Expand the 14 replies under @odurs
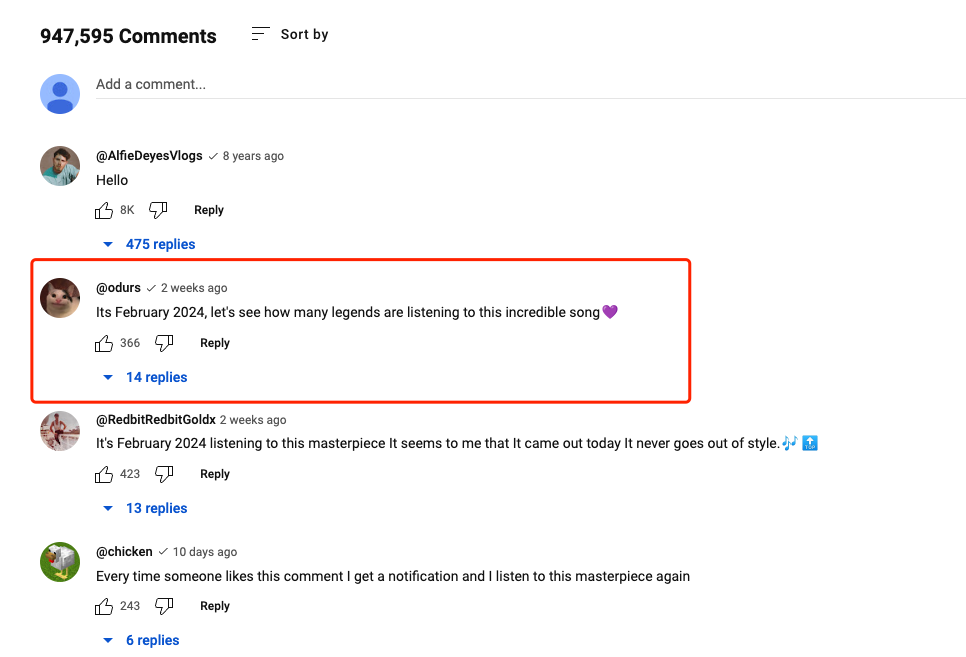The width and height of the screenshot is (966, 657). point(146,377)
